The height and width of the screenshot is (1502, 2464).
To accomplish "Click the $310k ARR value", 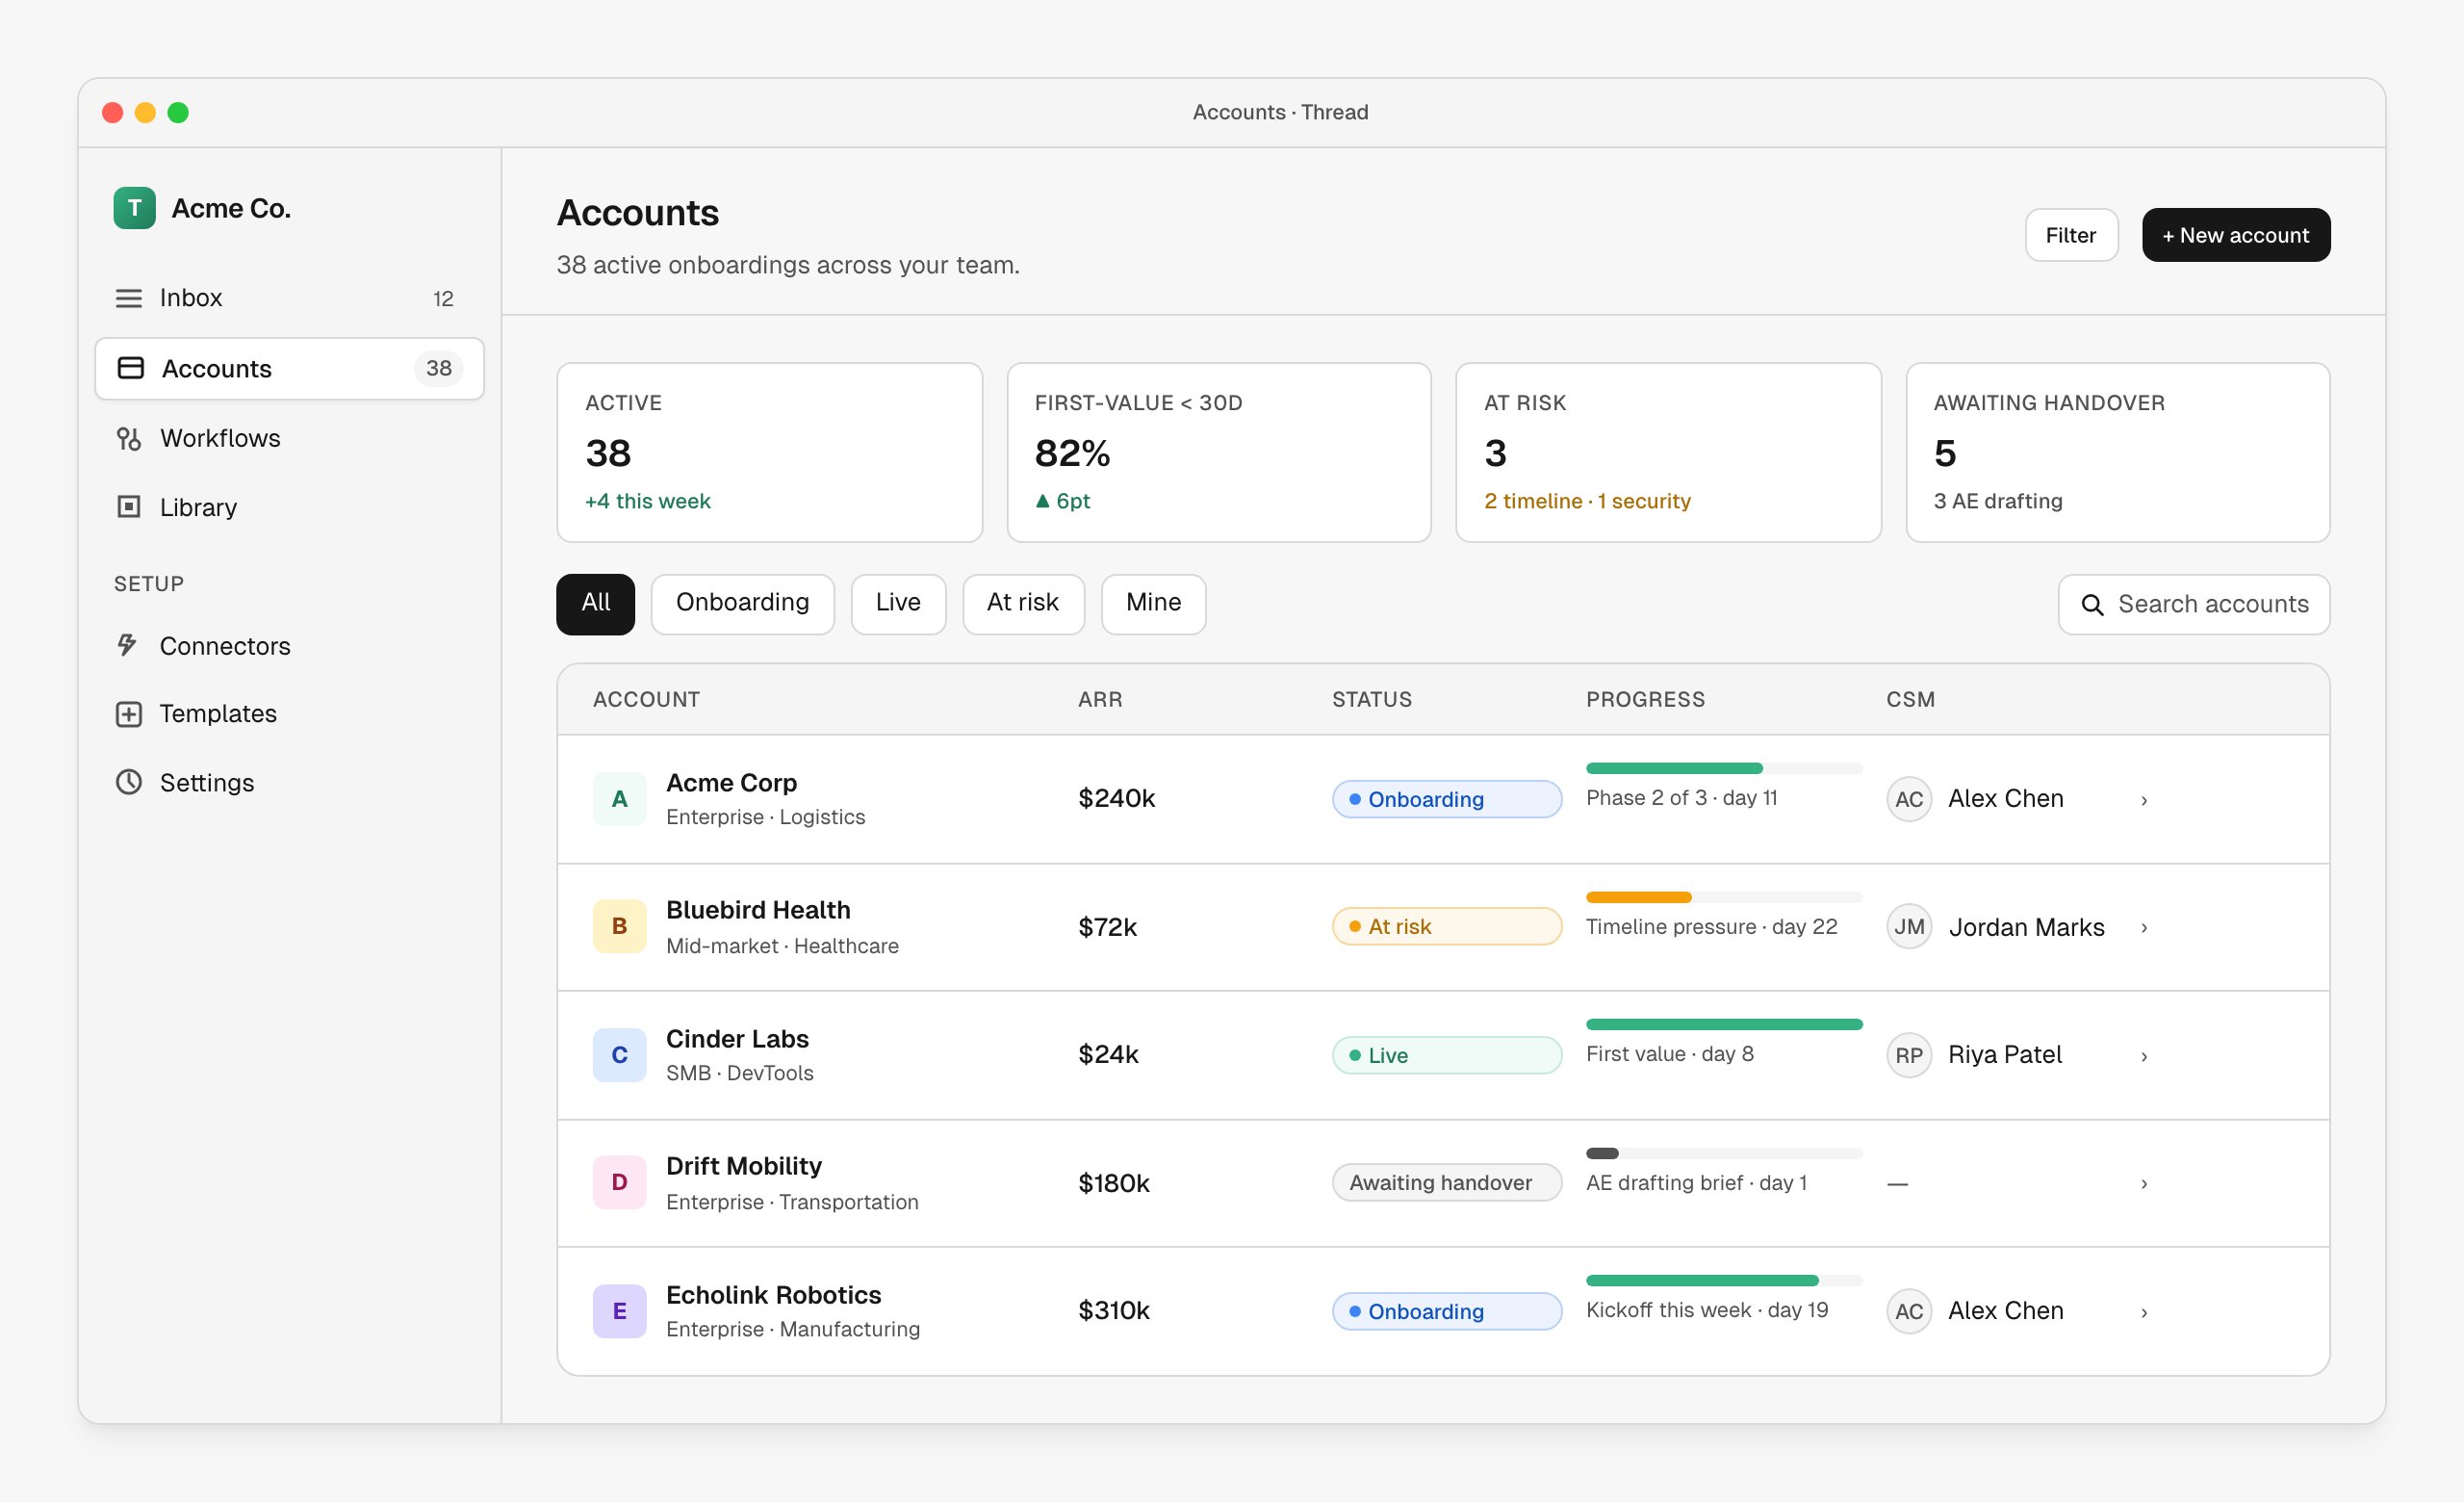I will pyautogui.click(x=1113, y=1311).
